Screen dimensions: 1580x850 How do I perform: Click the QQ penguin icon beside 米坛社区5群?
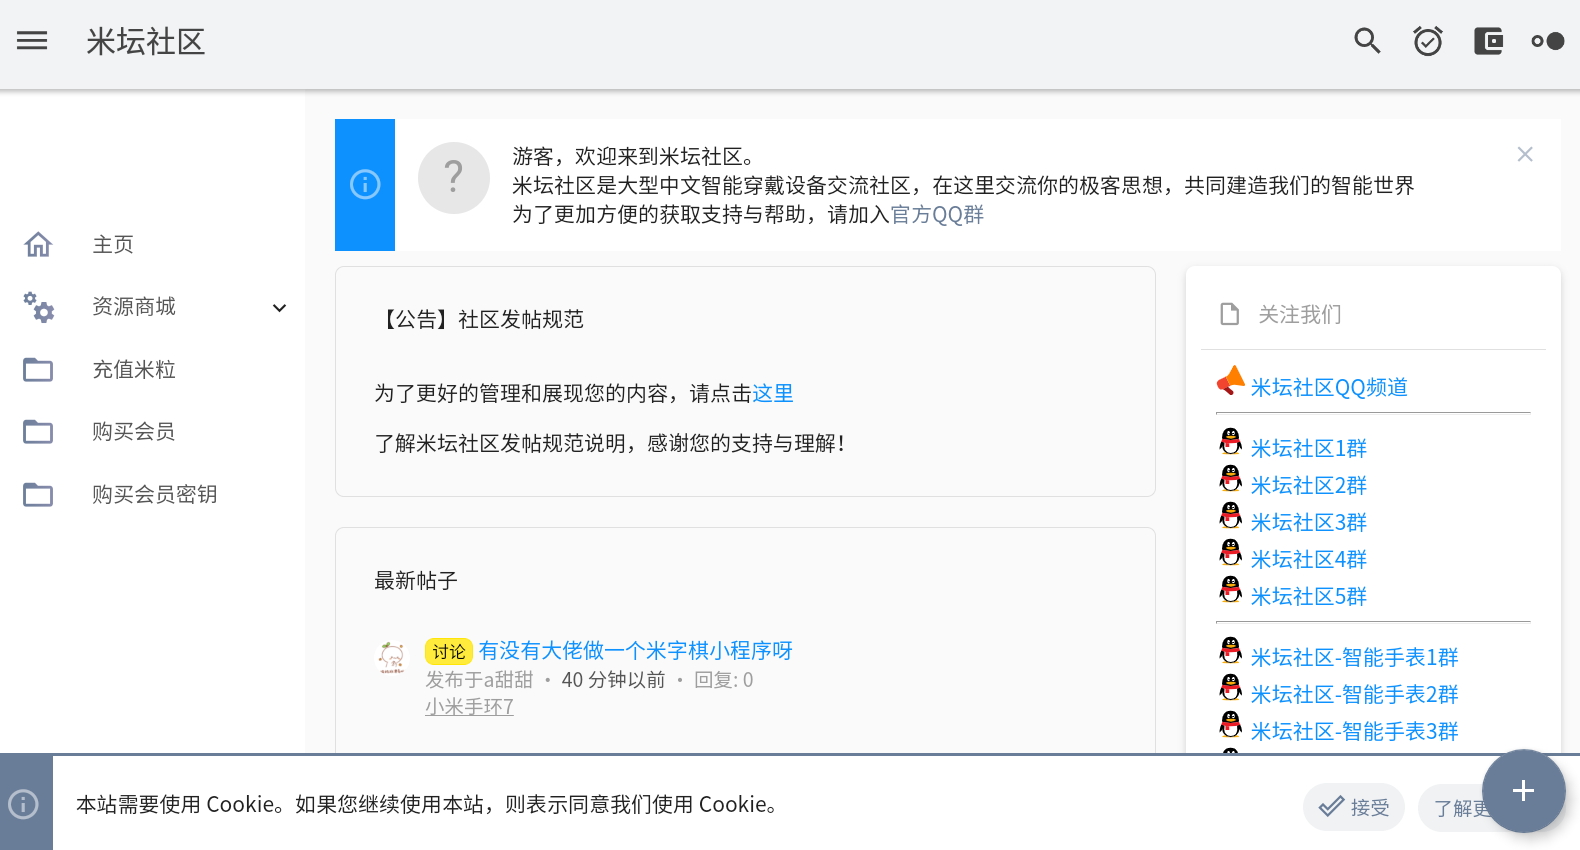pos(1231,590)
